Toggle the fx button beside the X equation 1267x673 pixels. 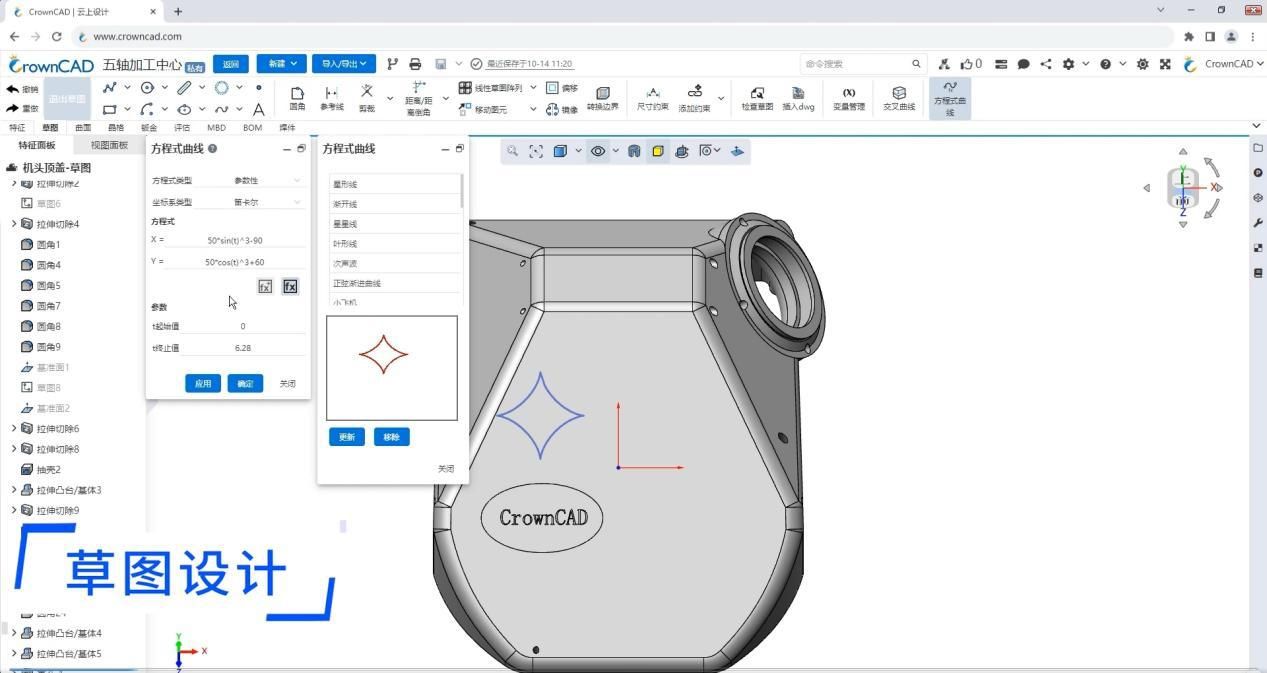pyautogui.click(x=265, y=286)
